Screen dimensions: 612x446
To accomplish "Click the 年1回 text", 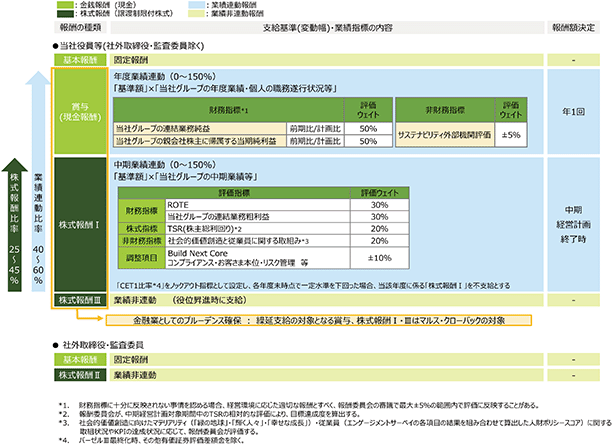I will click(x=573, y=112).
